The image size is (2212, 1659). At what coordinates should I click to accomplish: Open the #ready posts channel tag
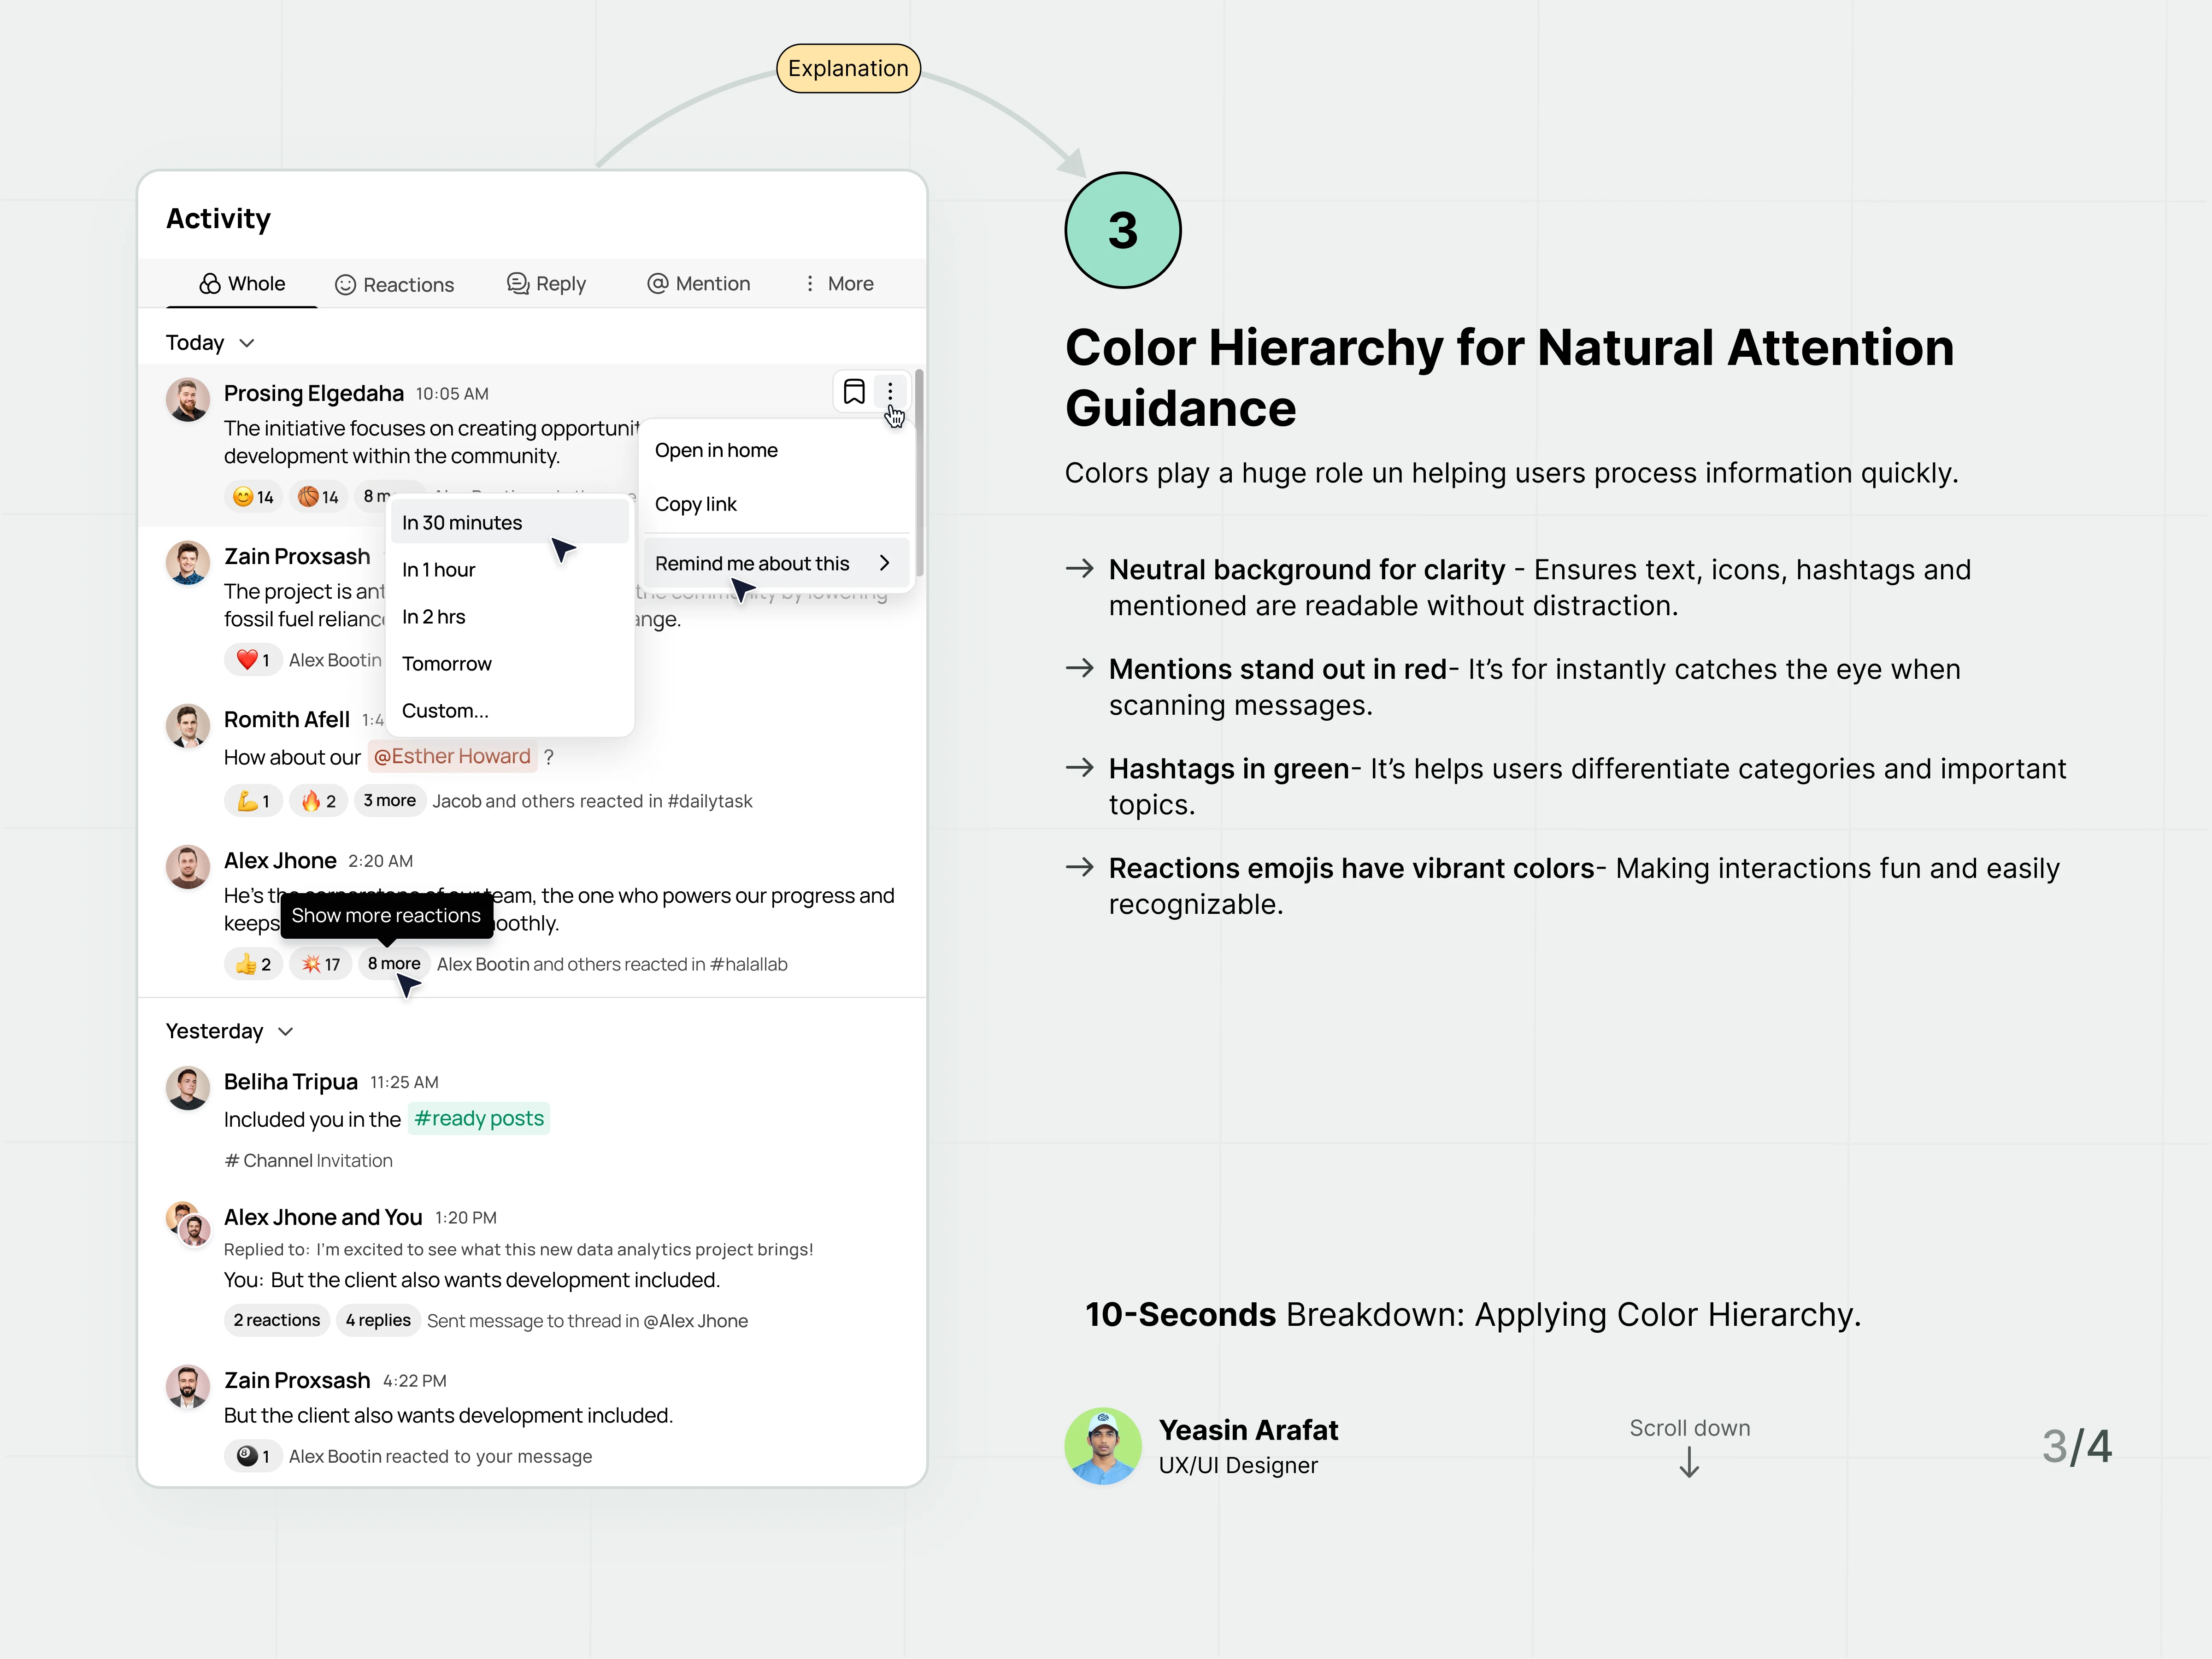[x=479, y=1118]
